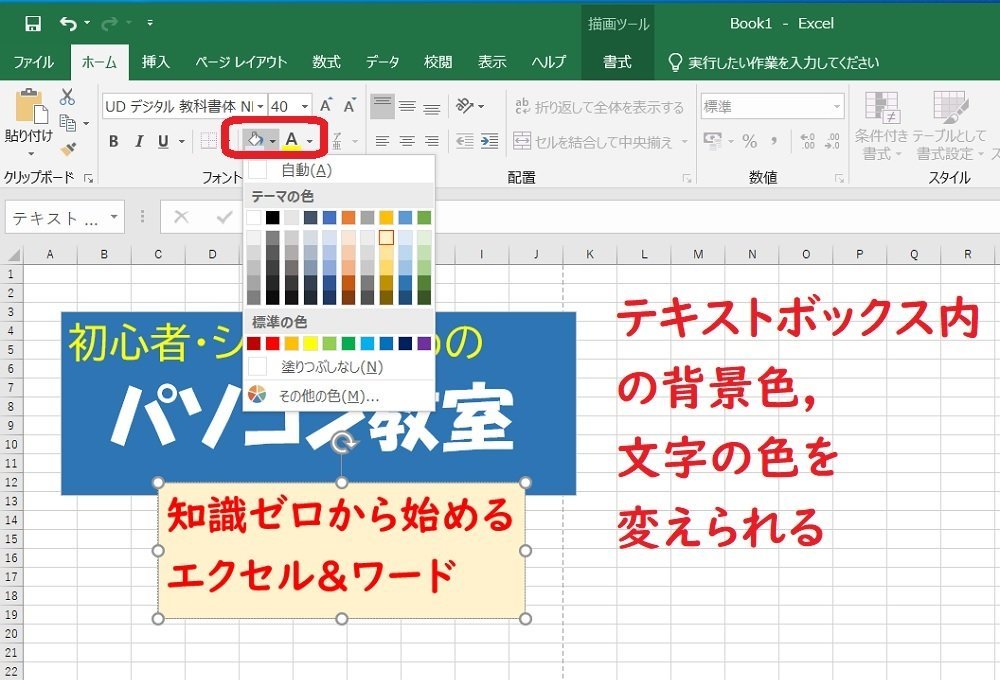
Task: Open the font name dropdown
Action: pos(262,105)
